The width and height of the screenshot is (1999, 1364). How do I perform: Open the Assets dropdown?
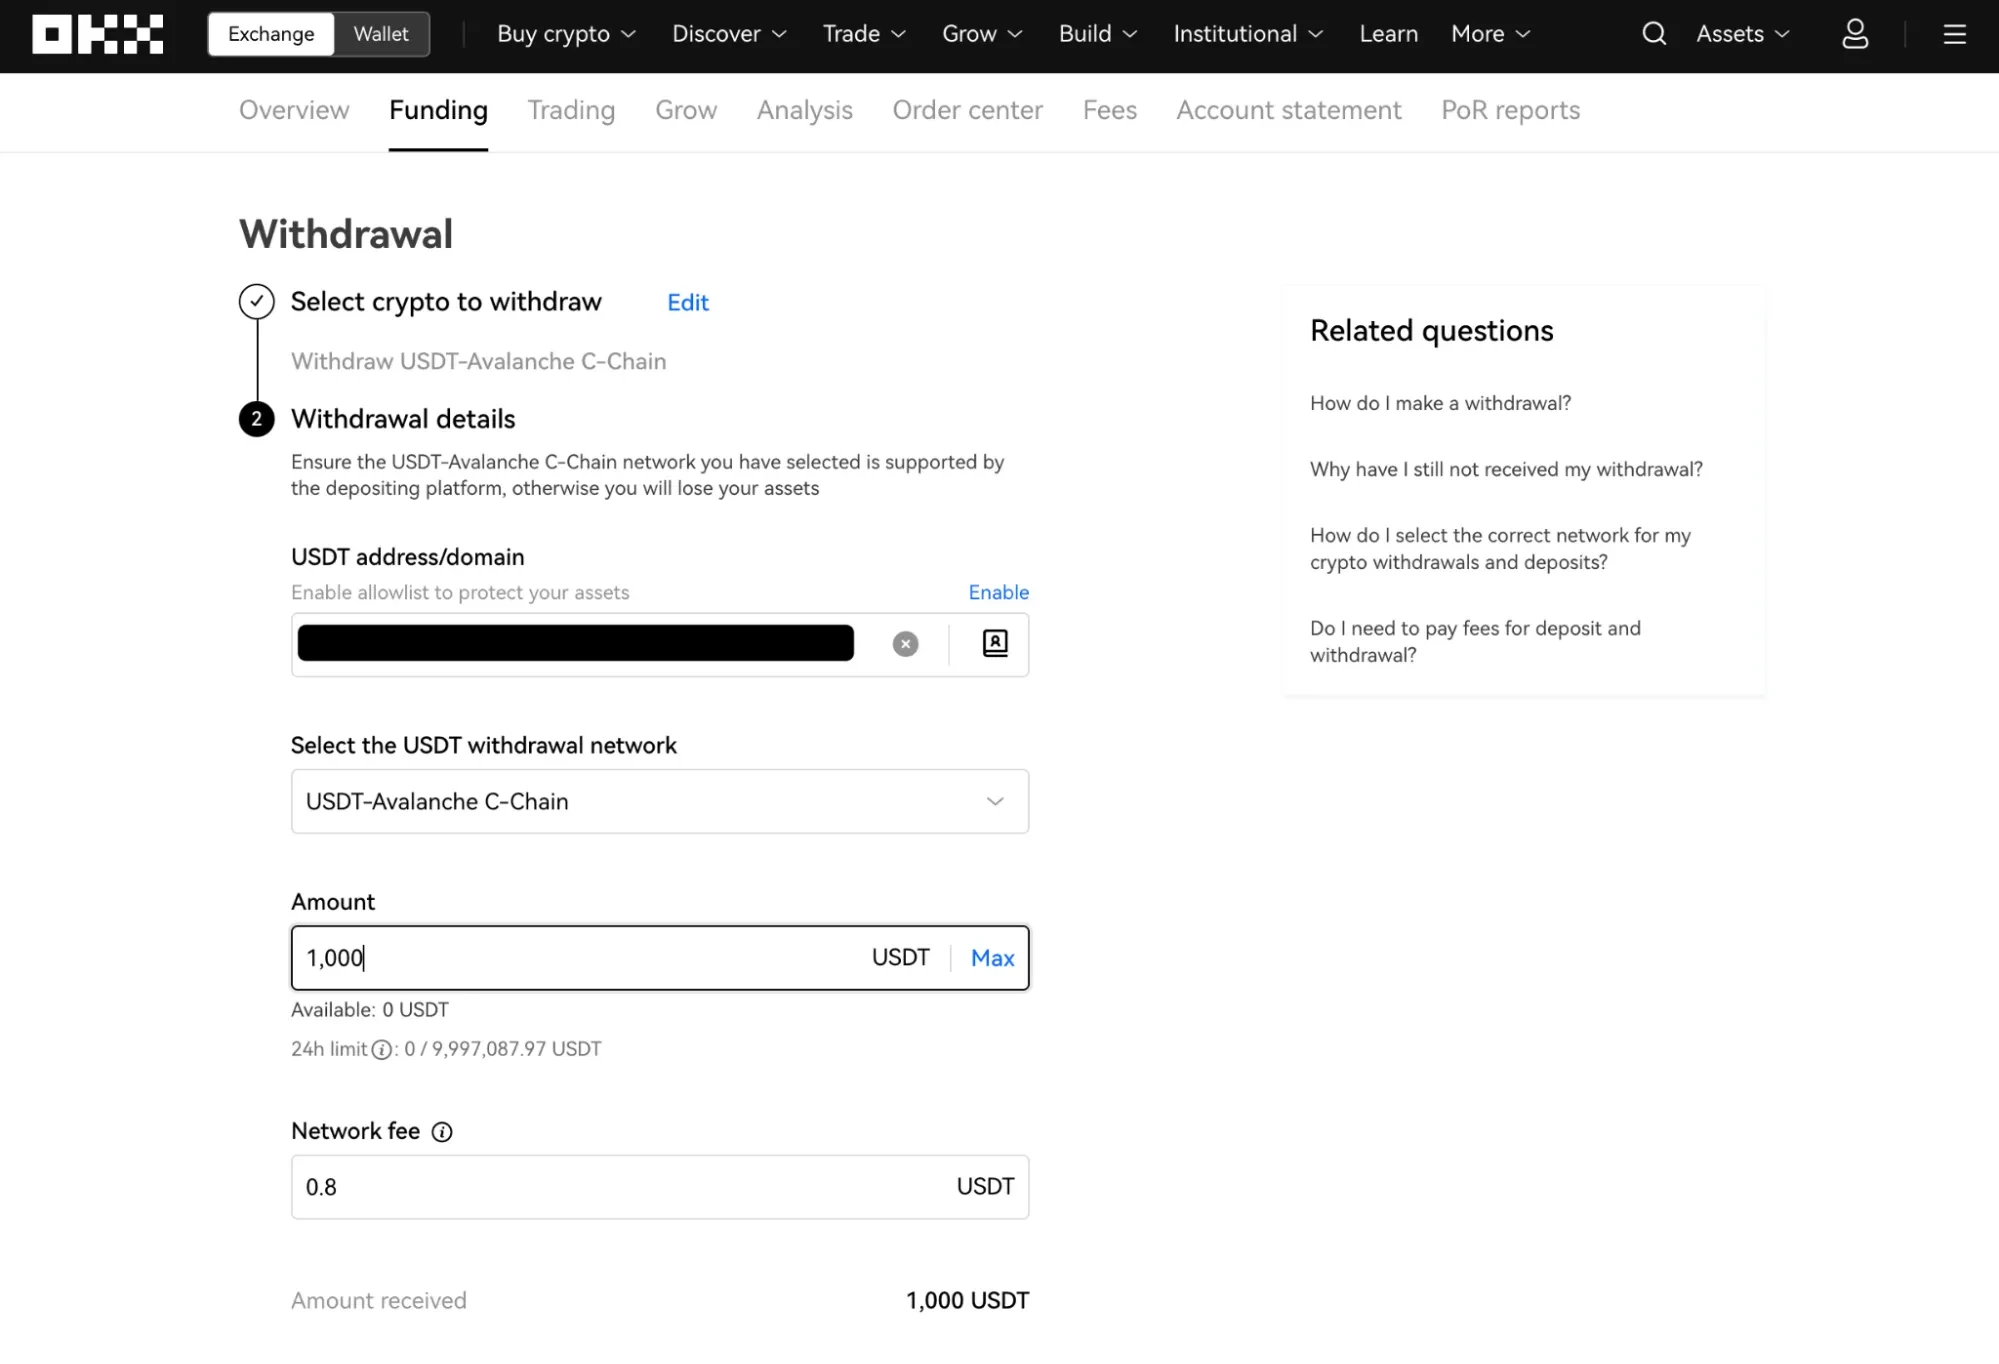coord(1742,34)
